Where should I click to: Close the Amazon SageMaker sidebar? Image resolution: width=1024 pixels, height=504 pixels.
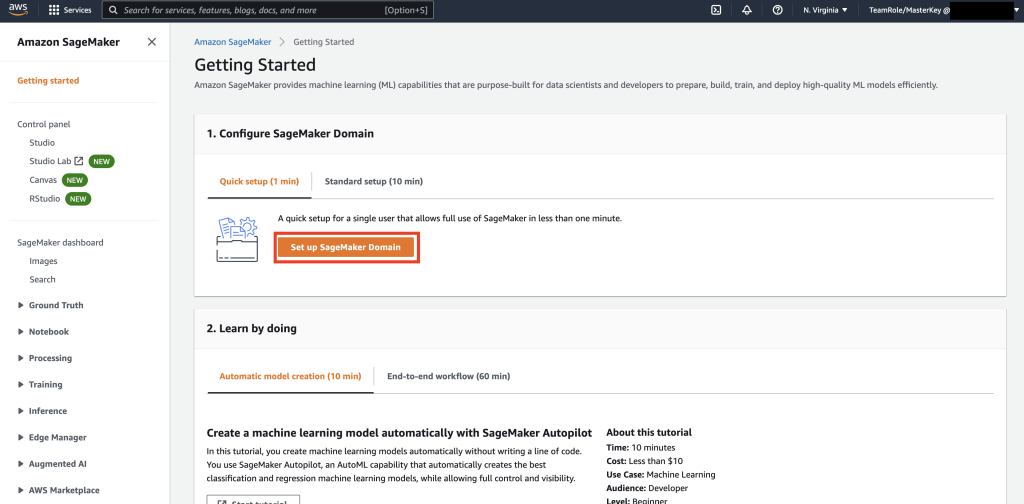(x=152, y=42)
